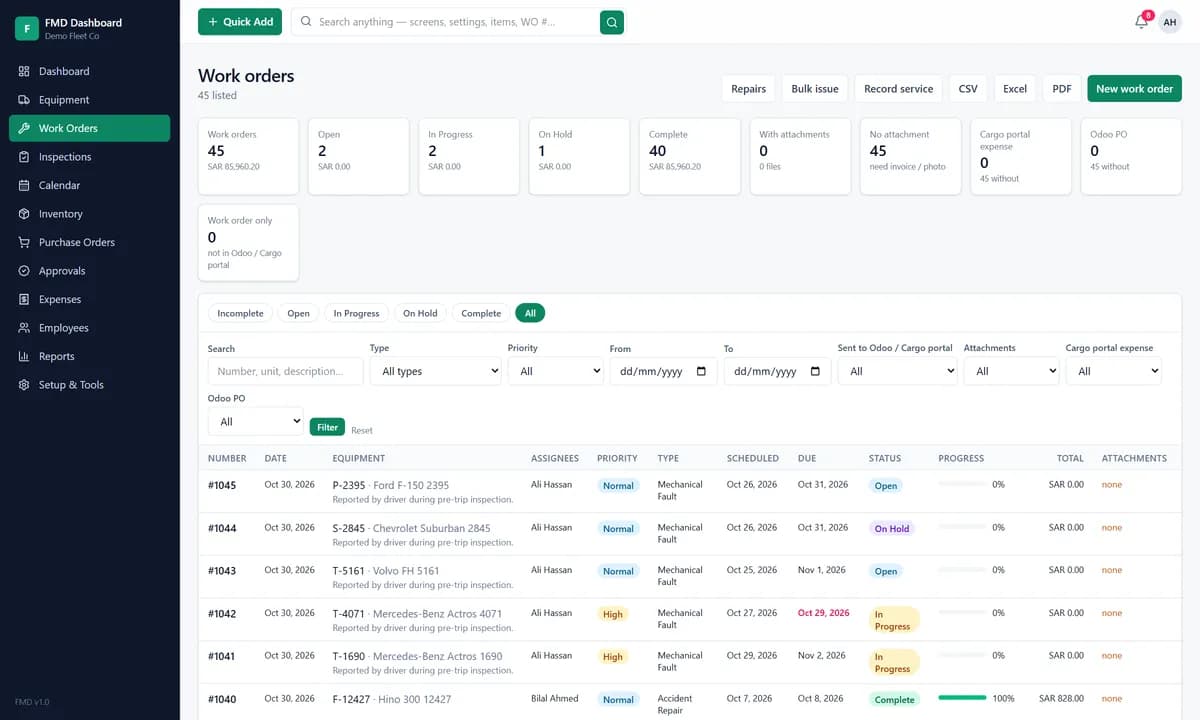
Task: Click the Approvals checkmark icon
Action: pos(24,271)
